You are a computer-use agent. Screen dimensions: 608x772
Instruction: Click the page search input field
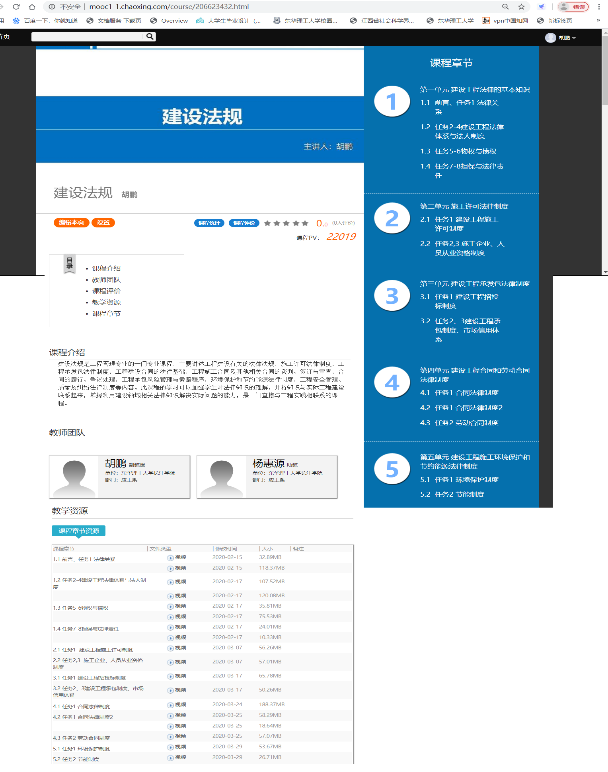[x=88, y=37]
